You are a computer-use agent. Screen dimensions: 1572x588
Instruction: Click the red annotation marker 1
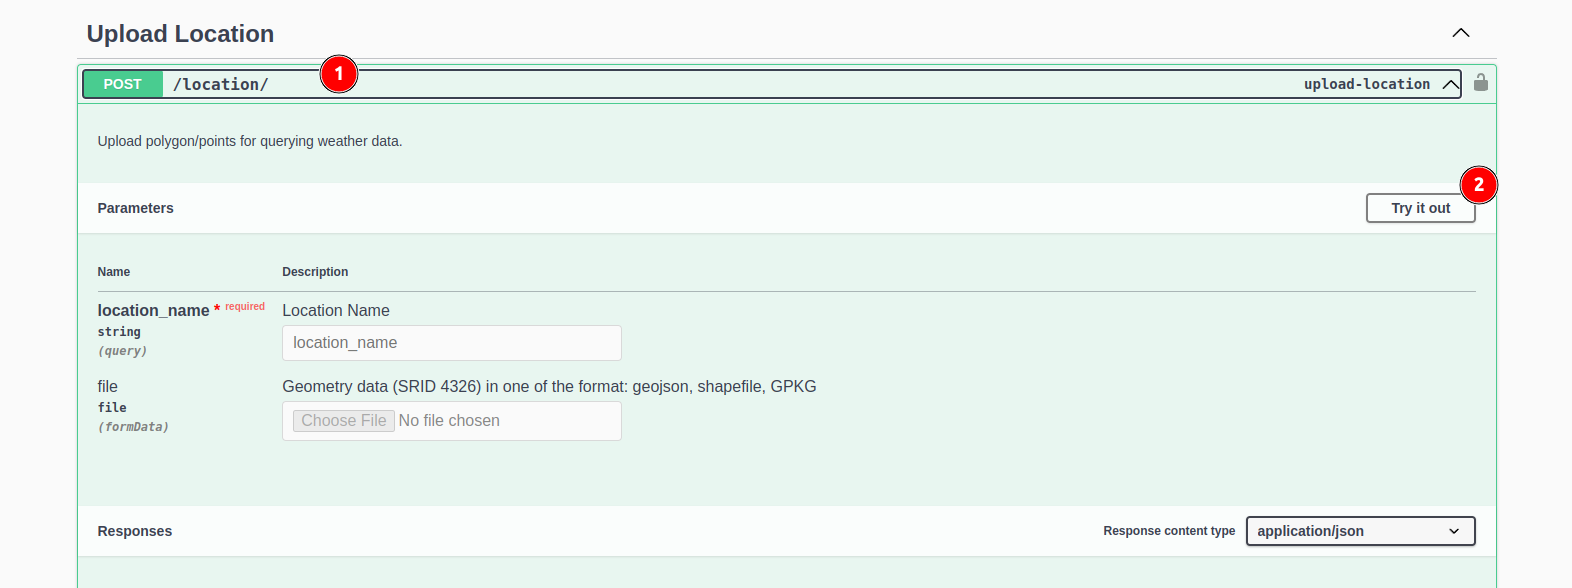339,74
